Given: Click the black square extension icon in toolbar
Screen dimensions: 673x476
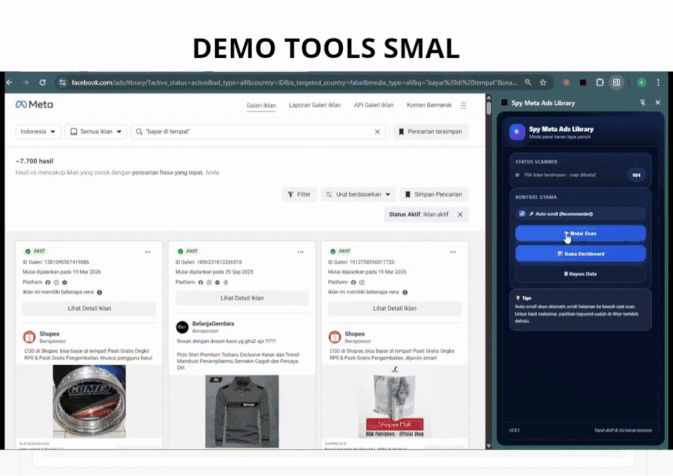Looking at the screenshot, I should point(583,82).
